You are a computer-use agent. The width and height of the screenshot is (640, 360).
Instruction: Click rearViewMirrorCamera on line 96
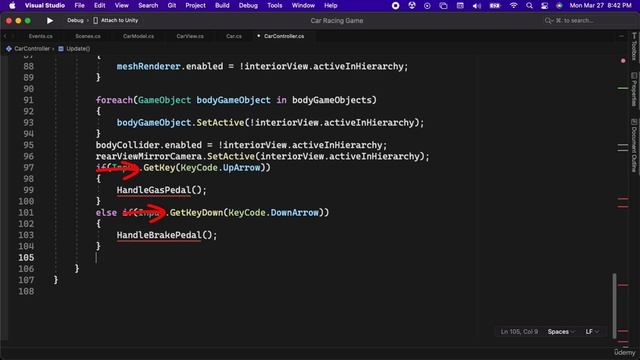coord(149,156)
